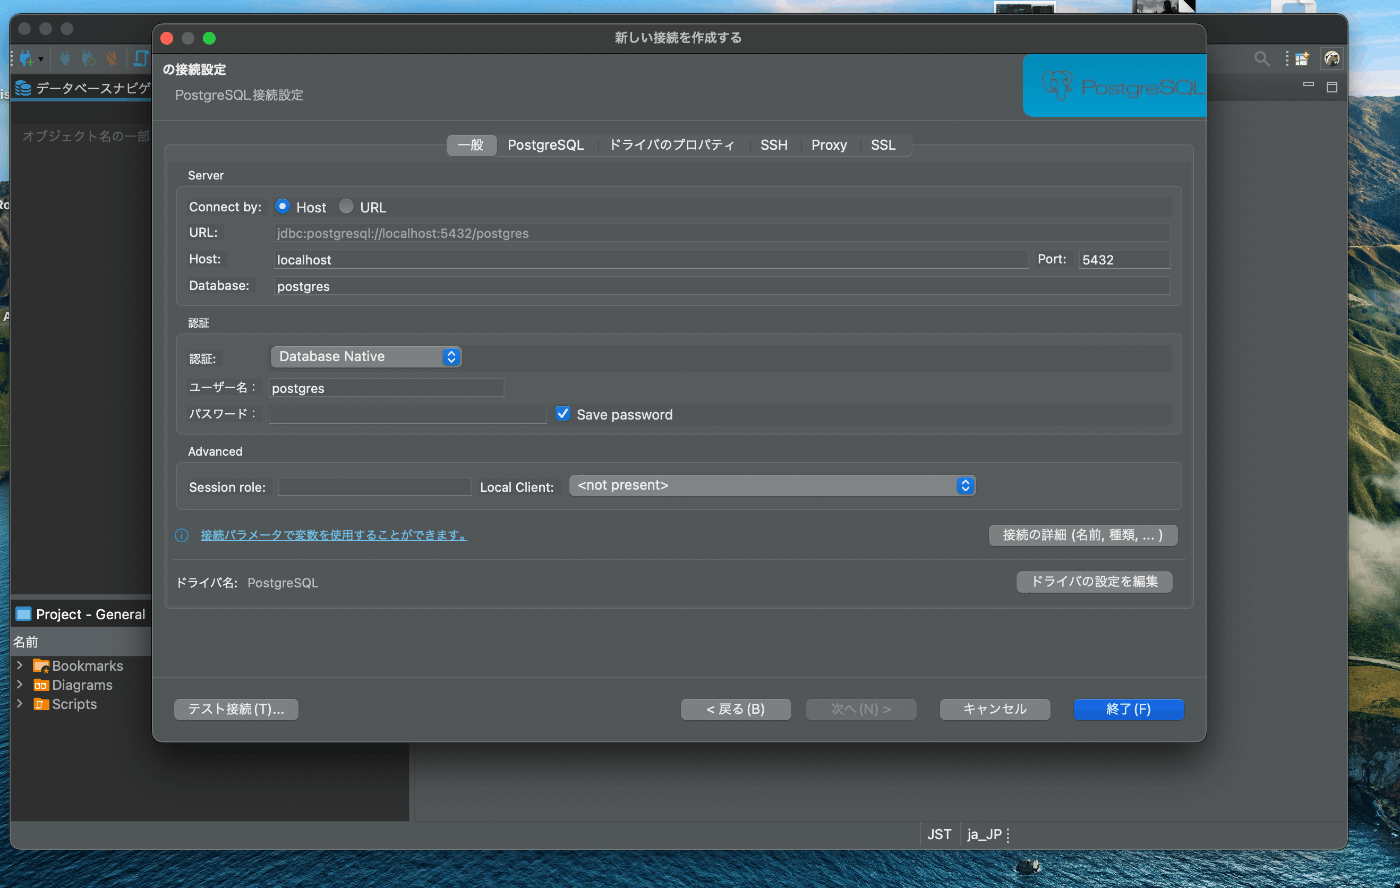
Task: Click the Database Navigator stack icon
Action: (23, 88)
